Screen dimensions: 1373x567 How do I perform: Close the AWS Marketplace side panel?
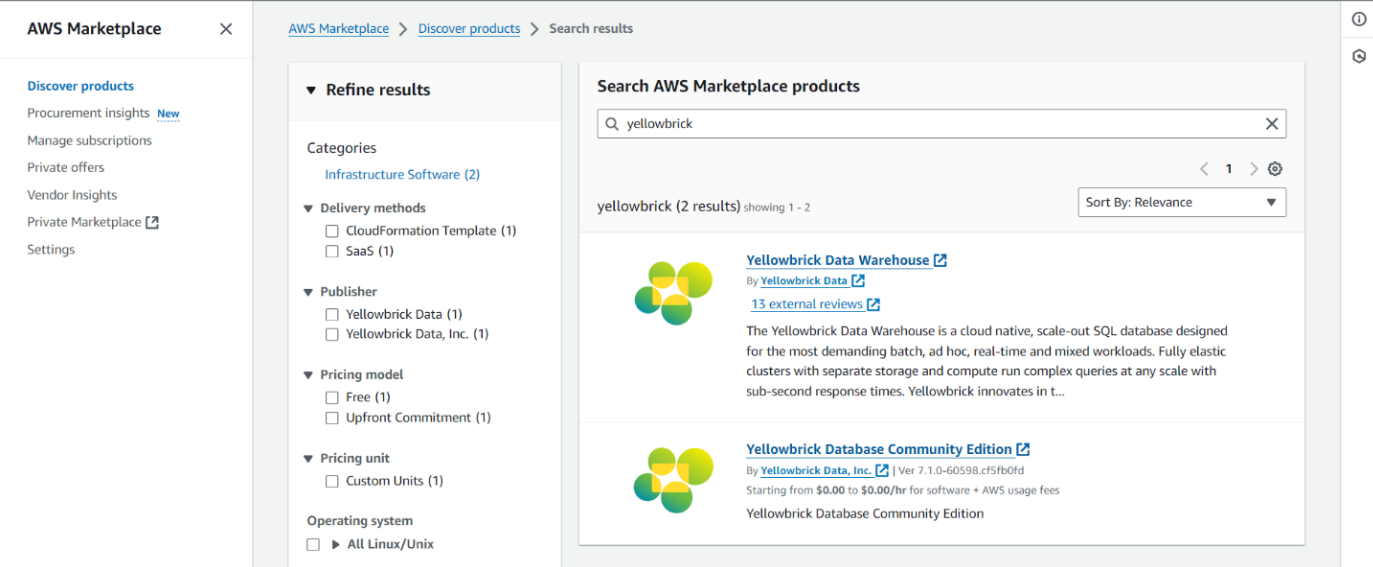(x=226, y=29)
